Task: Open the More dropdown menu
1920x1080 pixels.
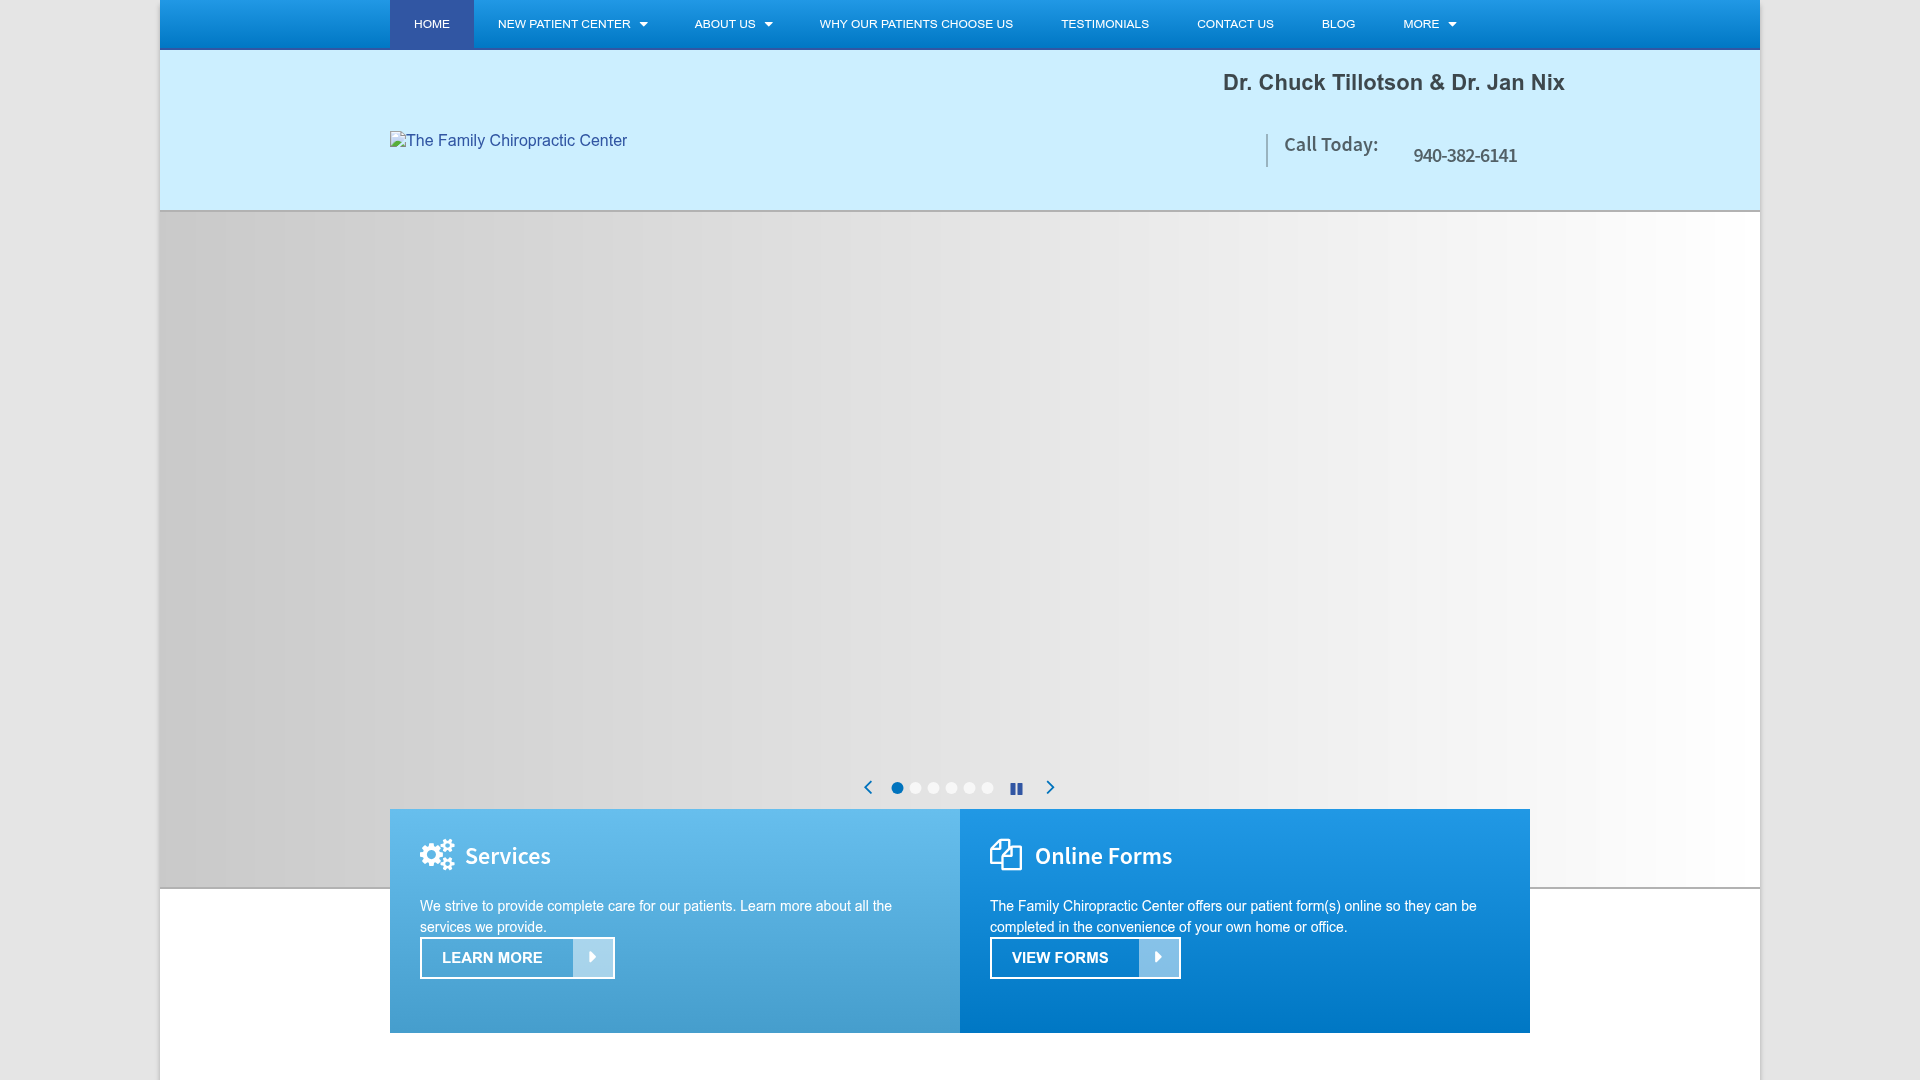Action: [x=1429, y=24]
